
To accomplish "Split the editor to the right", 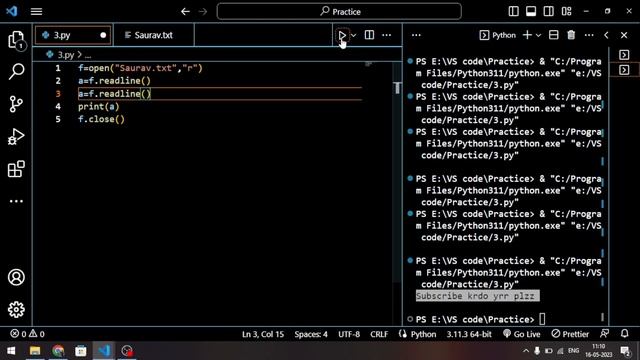I will [369, 35].
